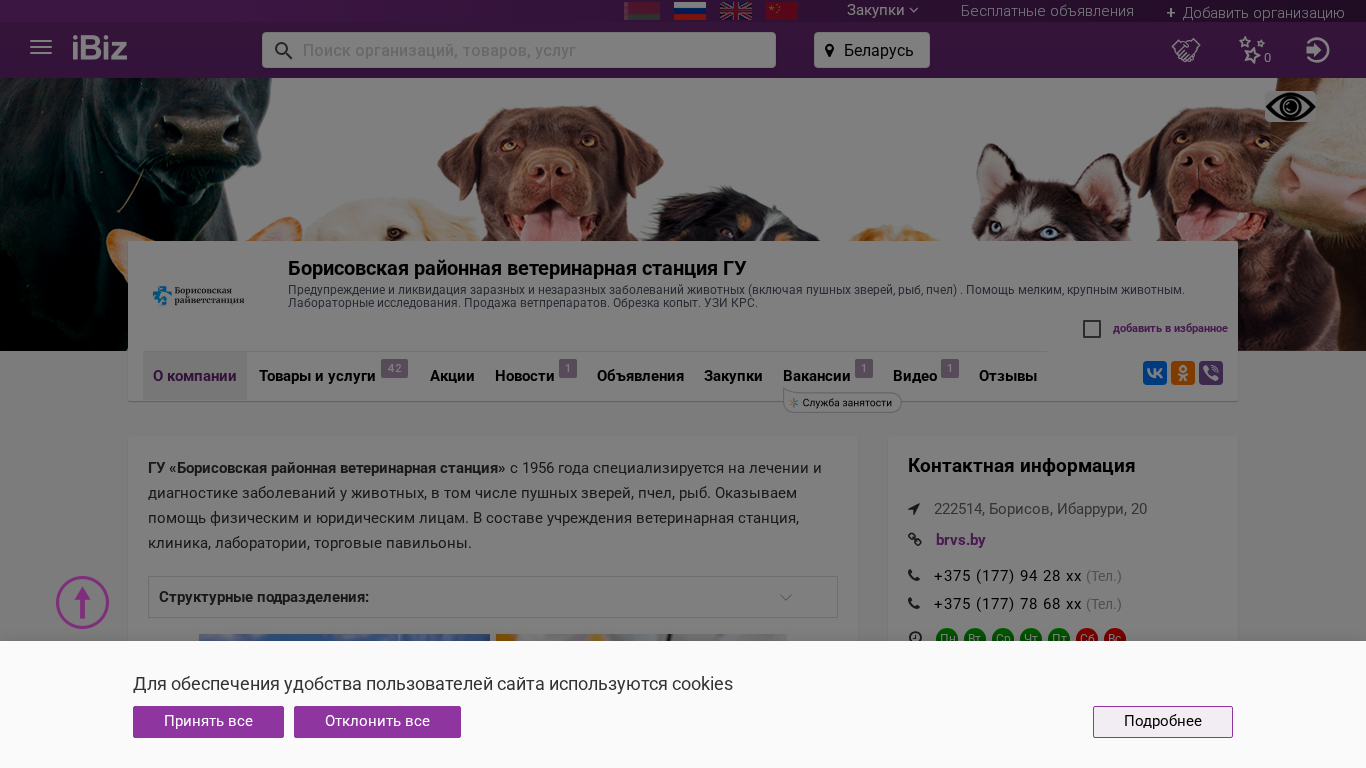The width and height of the screenshot is (1366, 768).
Task: View the Отзывы tab
Action: (x=1008, y=376)
